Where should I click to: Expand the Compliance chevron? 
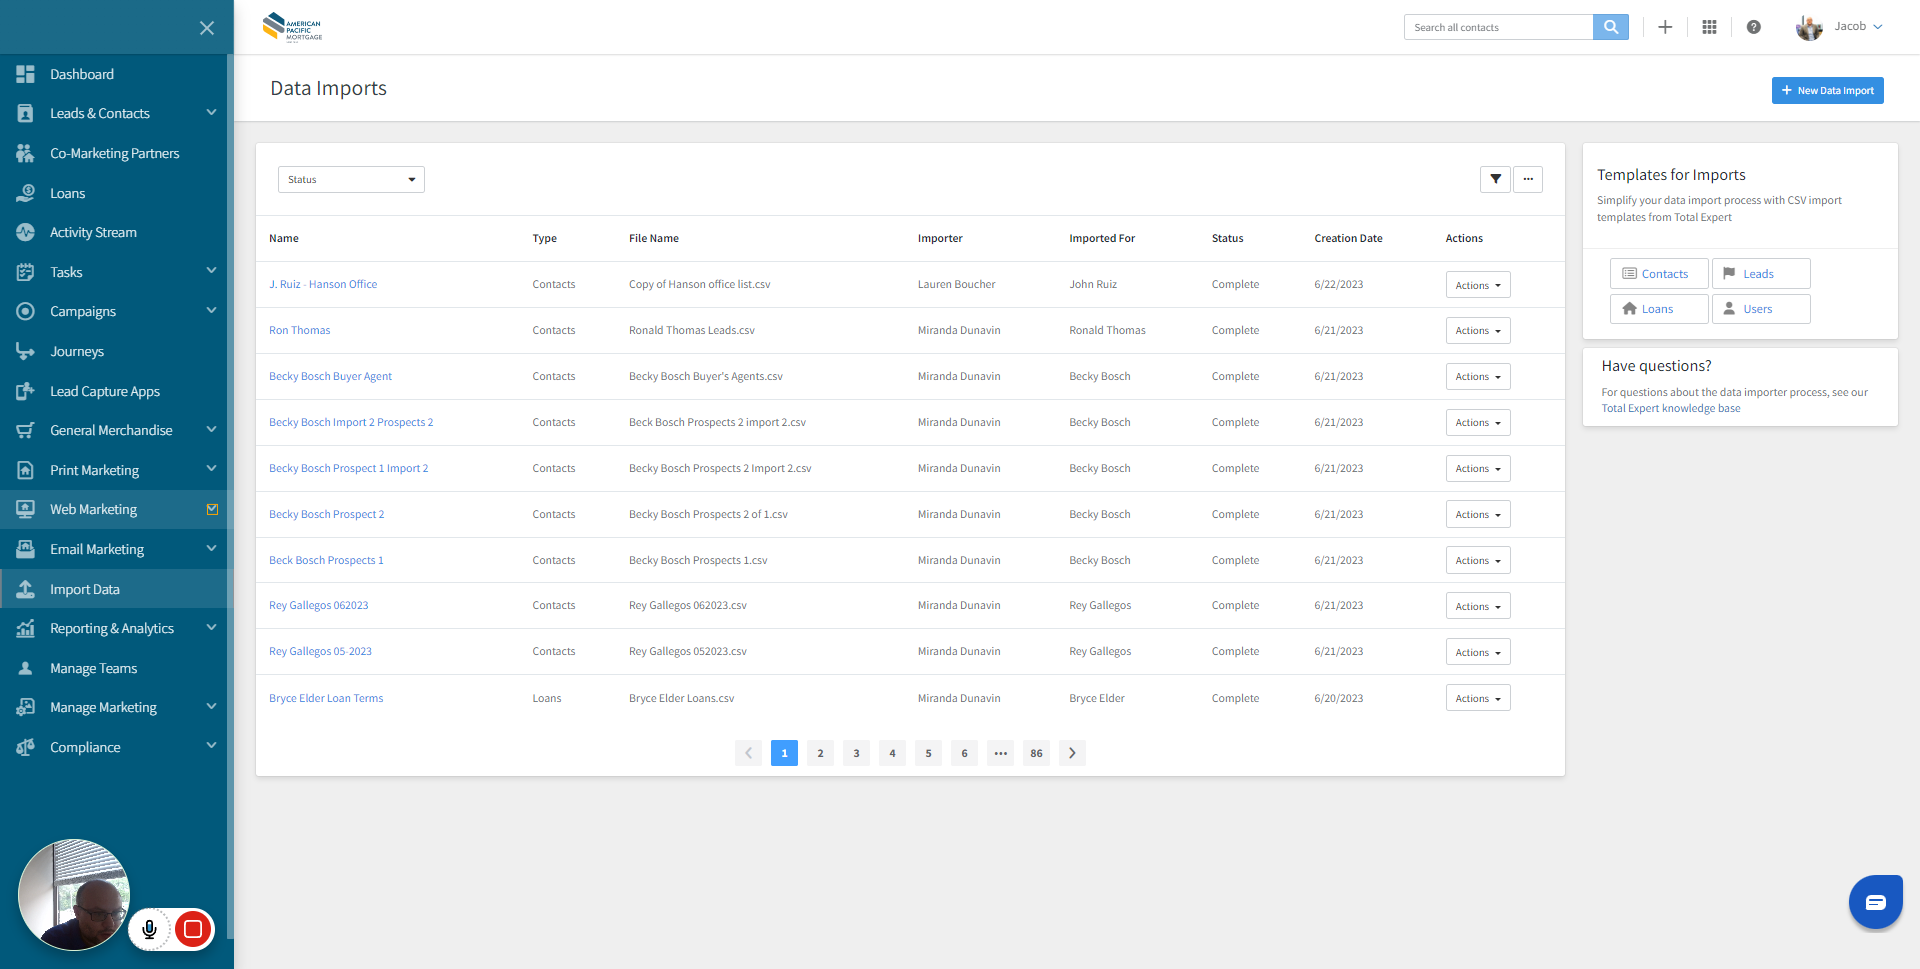click(x=211, y=746)
